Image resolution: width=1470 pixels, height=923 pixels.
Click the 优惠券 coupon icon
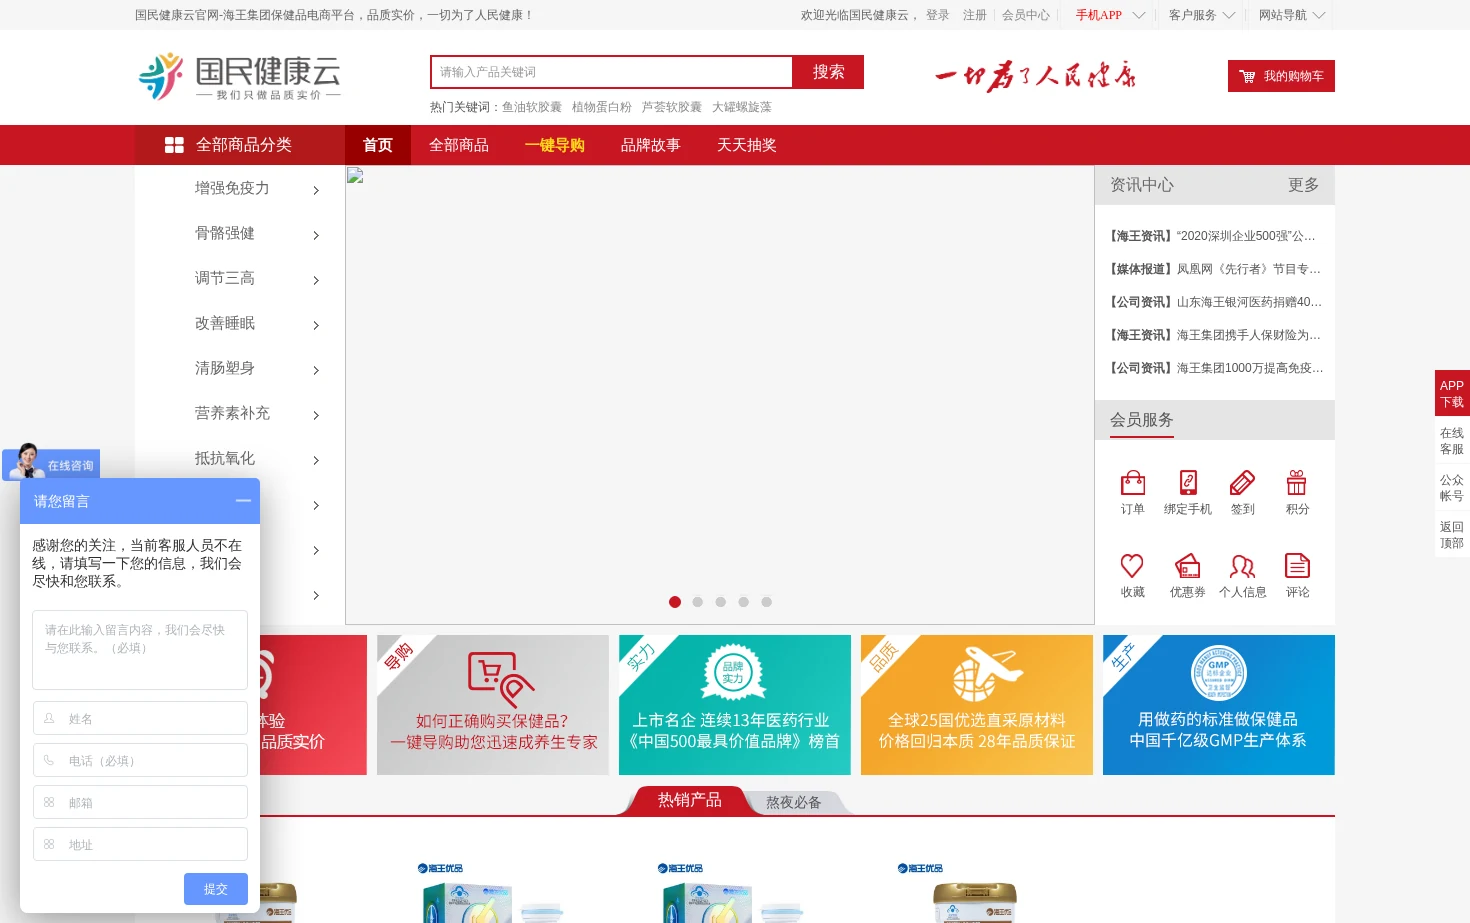click(x=1187, y=566)
